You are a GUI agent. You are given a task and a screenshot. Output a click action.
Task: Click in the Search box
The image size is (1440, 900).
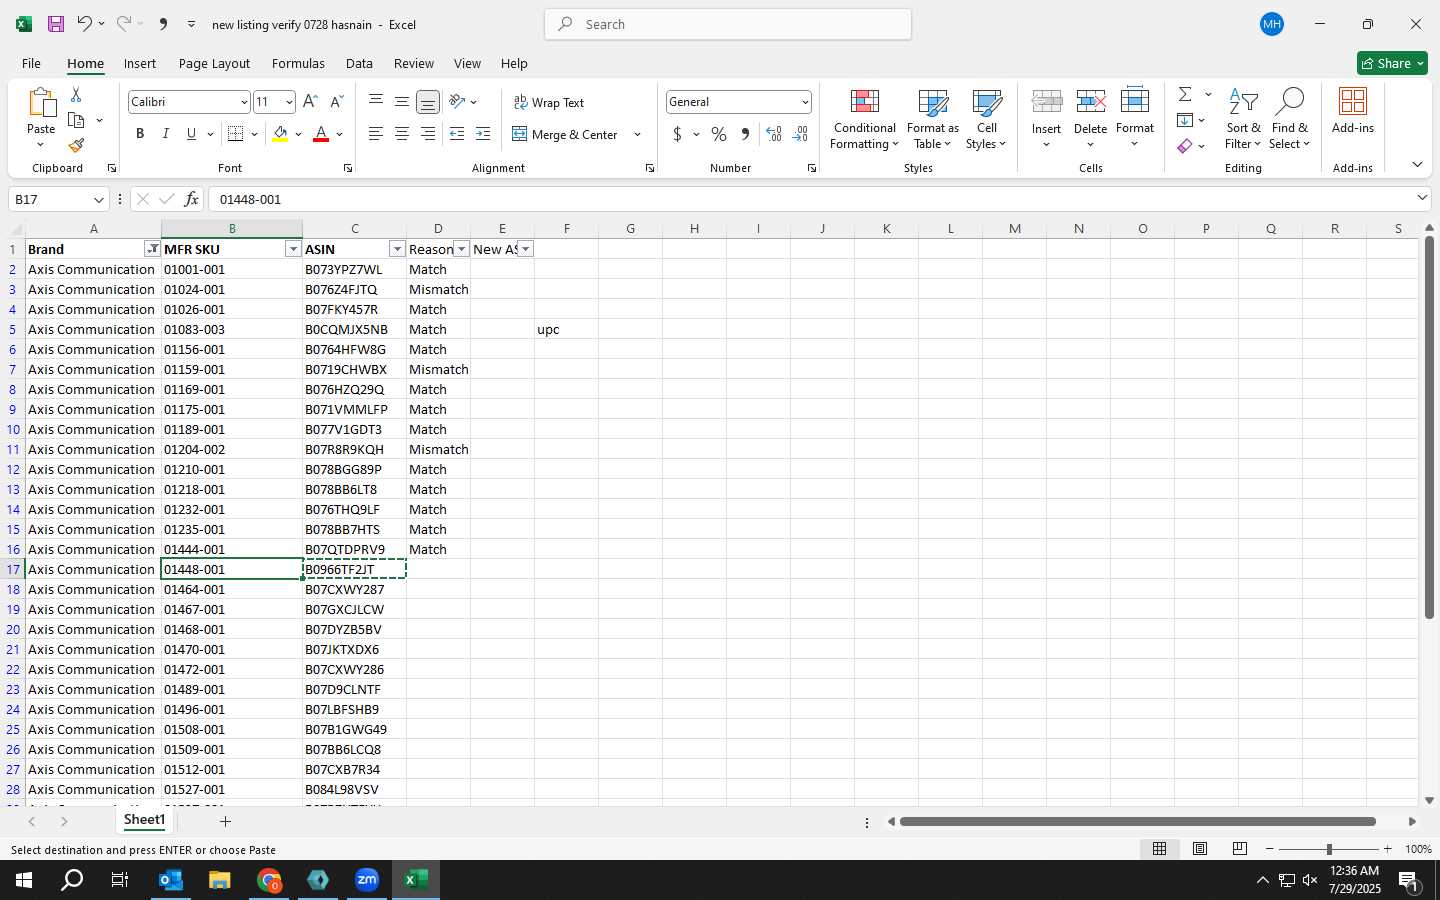pyautogui.click(x=728, y=24)
